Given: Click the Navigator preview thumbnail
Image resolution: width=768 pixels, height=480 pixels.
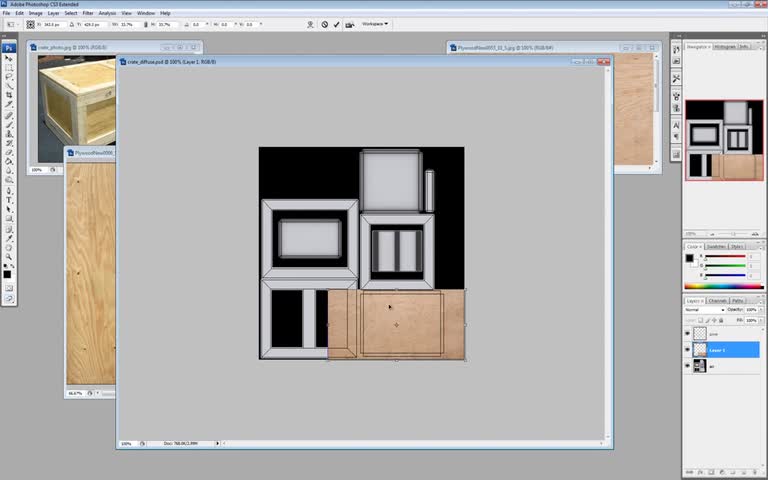Looking at the screenshot, I should pos(724,140).
